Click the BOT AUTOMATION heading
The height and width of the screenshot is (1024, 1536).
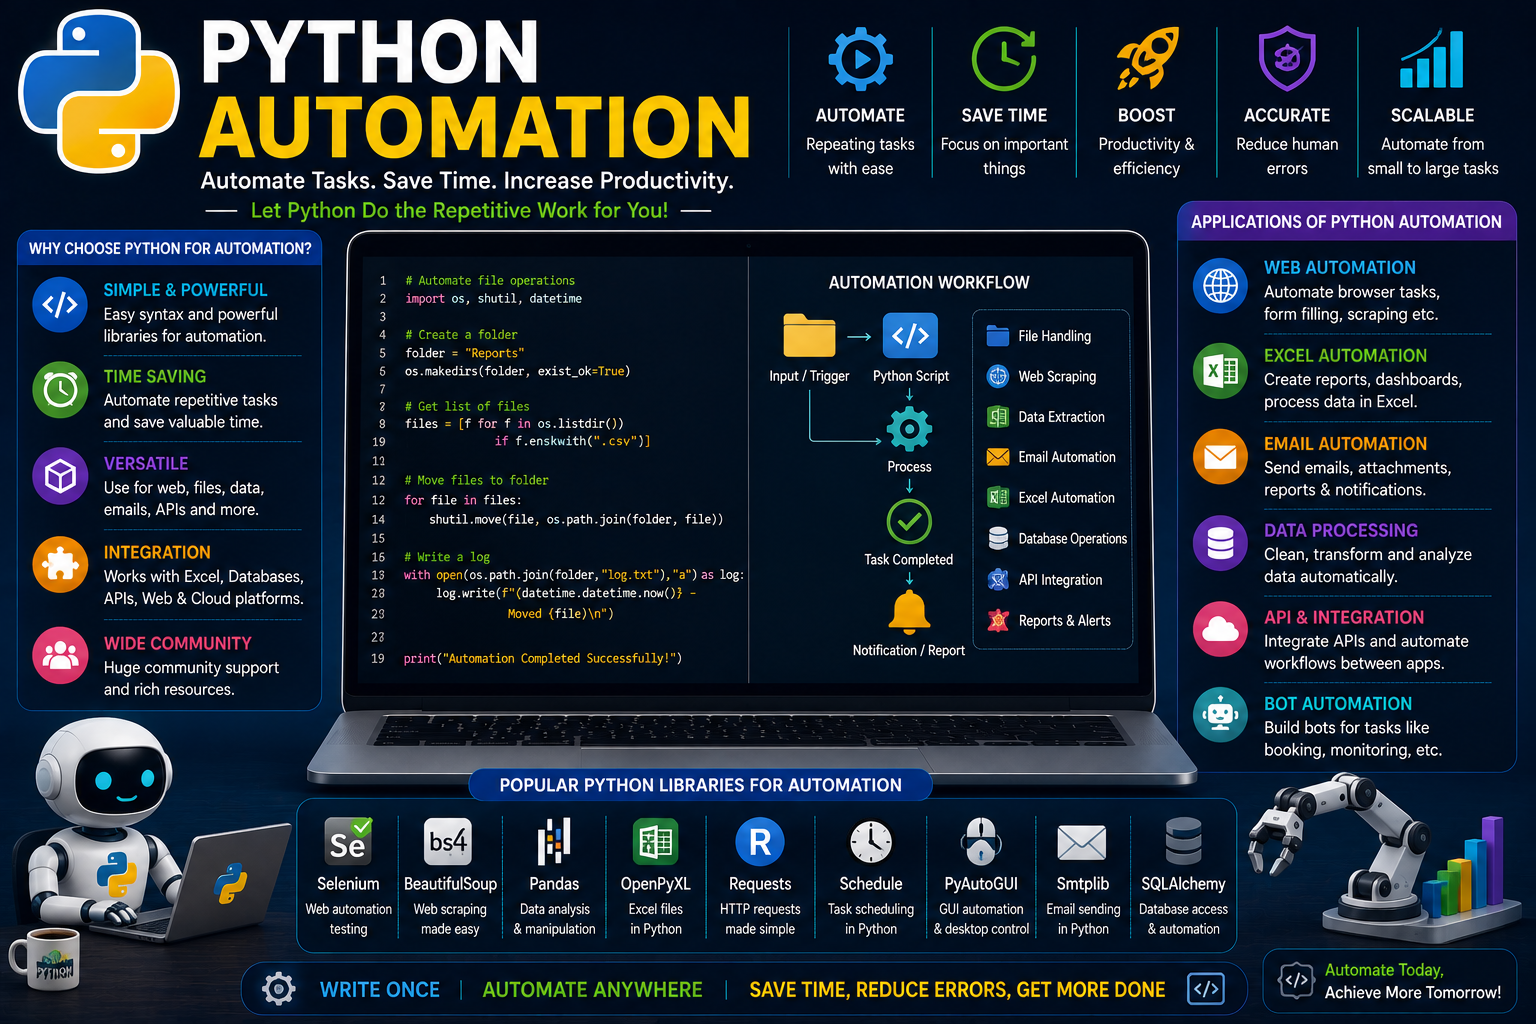[1338, 703]
